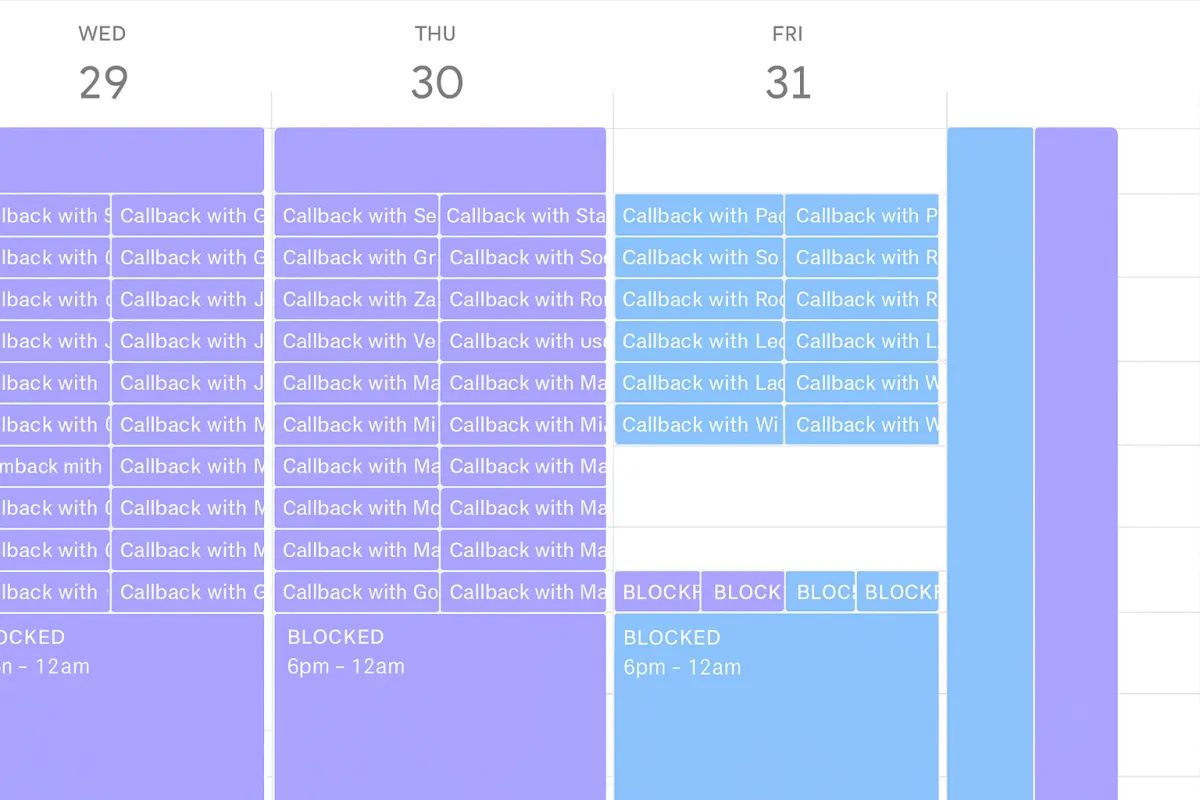1200x800 pixels.
Task: Open Thursday's 'Callback with Gr' event
Action: 356,257
